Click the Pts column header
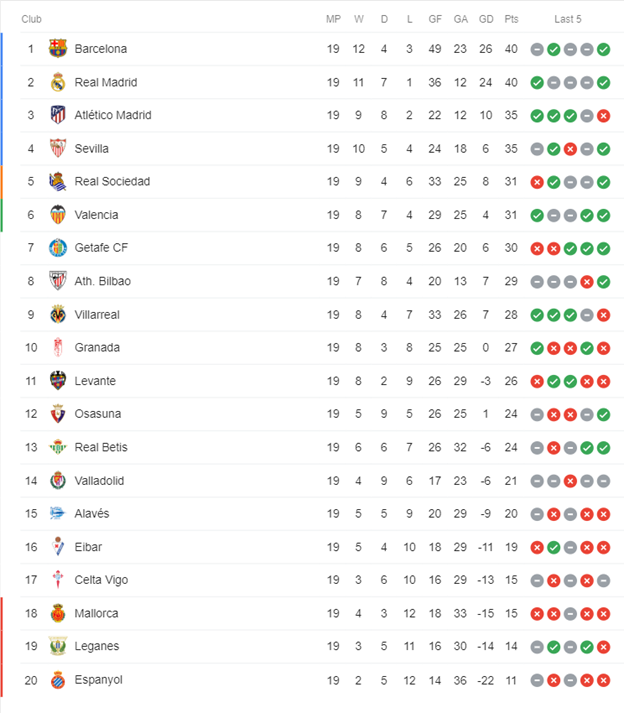624x713 pixels. (511, 19)
